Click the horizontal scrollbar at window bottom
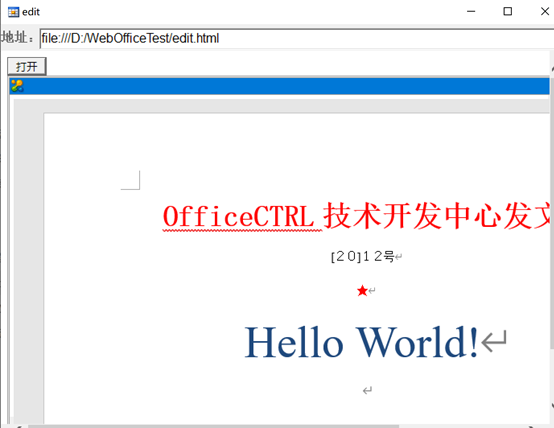This screenshot has width=554, height=428. (x=213, y=426)
